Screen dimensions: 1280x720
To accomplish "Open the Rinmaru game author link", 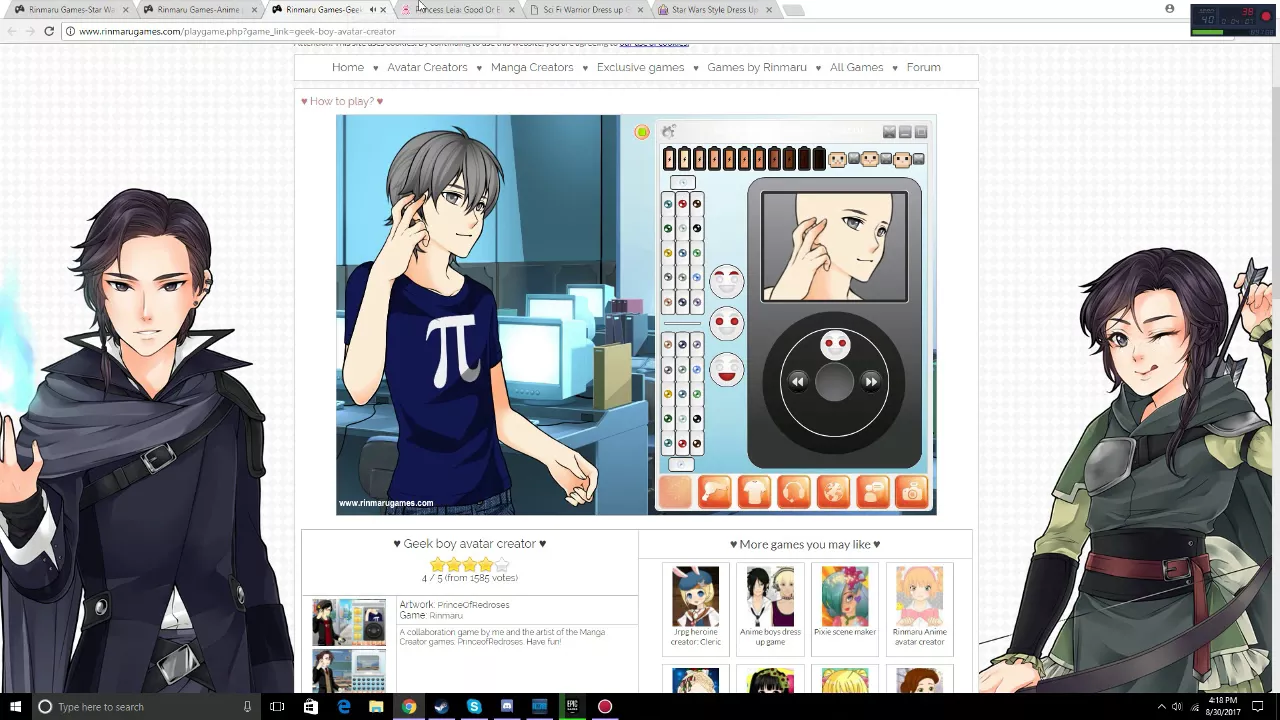I will 446,616.
